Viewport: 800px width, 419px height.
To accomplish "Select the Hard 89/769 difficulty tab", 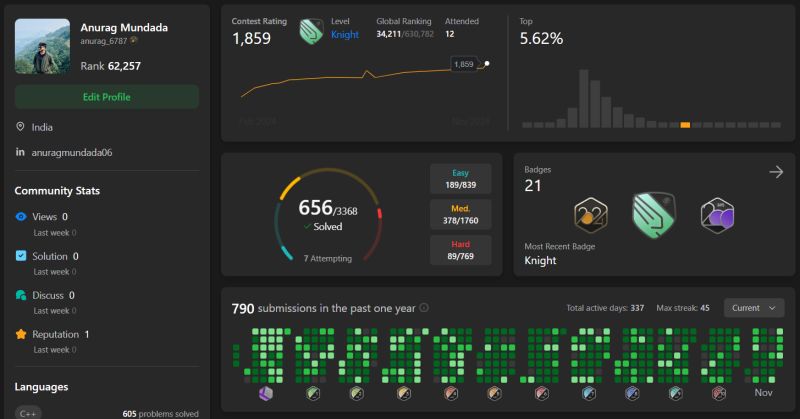I will click(x=460, y=250).
